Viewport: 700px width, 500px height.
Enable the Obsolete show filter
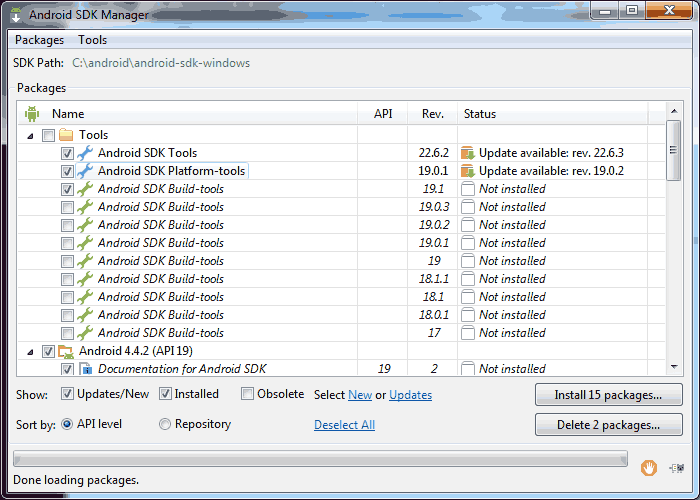(x=247, y=394)
